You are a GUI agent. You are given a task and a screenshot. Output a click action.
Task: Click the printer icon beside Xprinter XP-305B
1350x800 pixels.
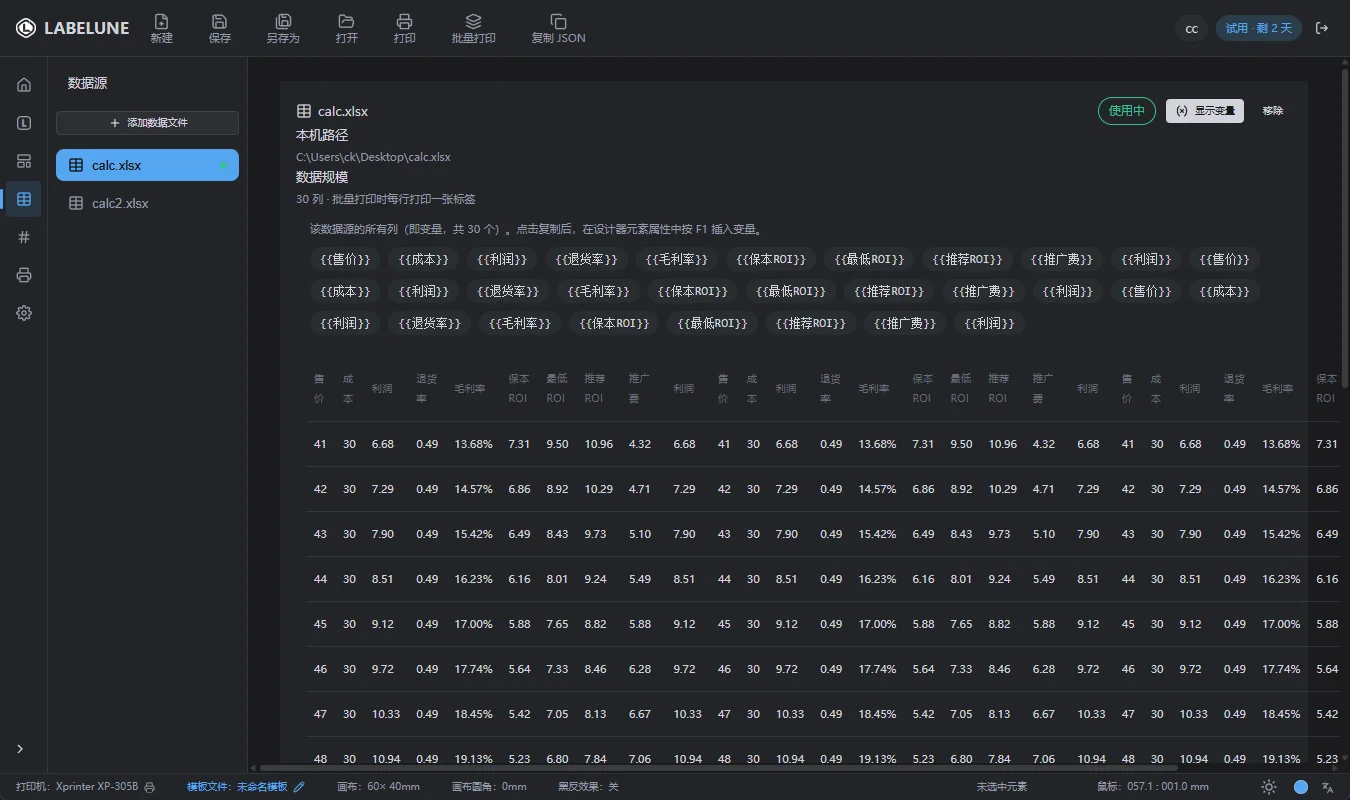point(149,787)
